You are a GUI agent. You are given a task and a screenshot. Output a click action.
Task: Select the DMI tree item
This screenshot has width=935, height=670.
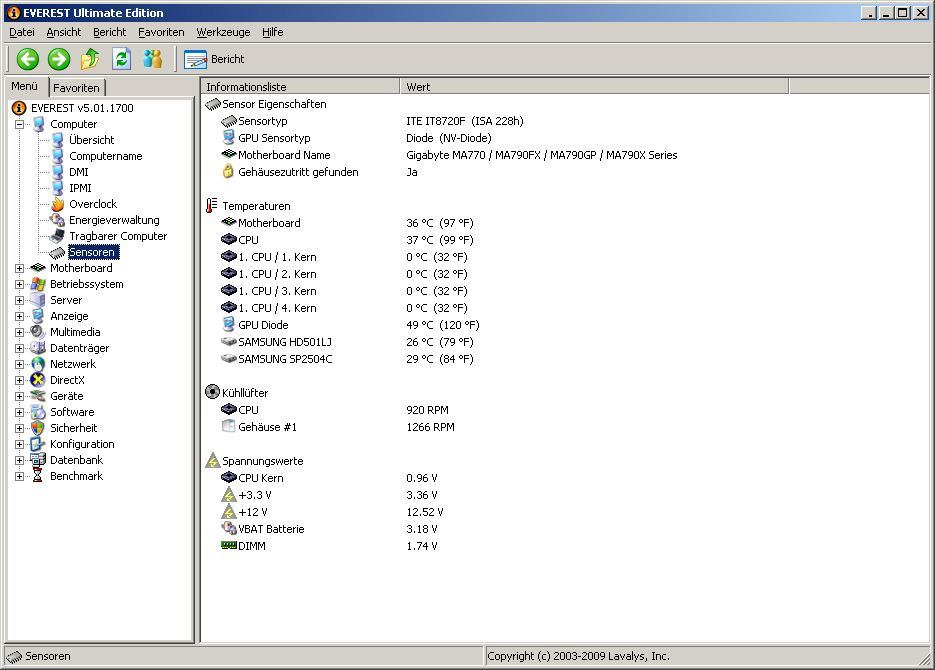coord(79,172)
